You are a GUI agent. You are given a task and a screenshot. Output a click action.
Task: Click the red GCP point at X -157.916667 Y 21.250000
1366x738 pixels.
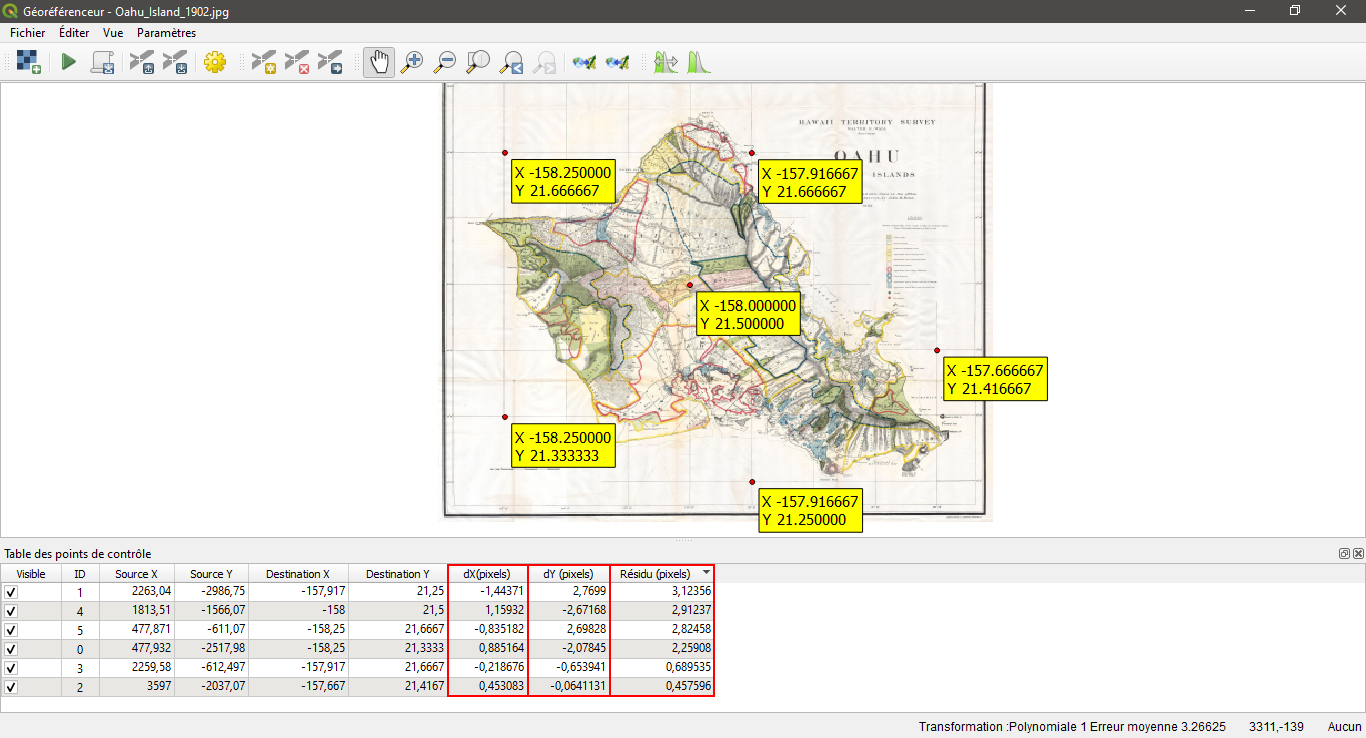[751, 482]
